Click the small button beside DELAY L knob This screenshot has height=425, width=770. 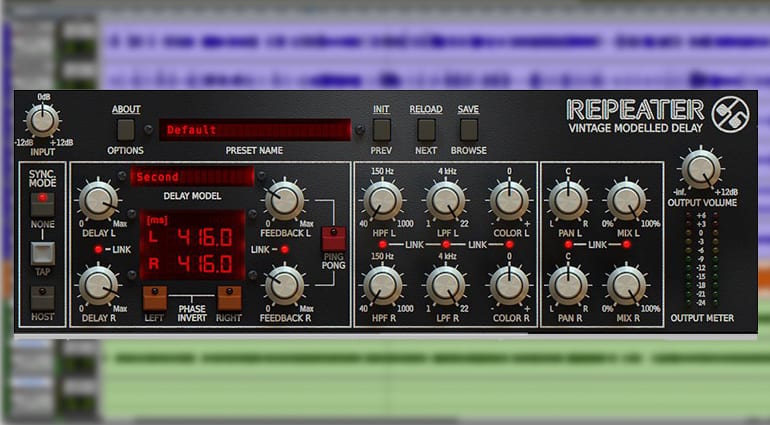132,214
